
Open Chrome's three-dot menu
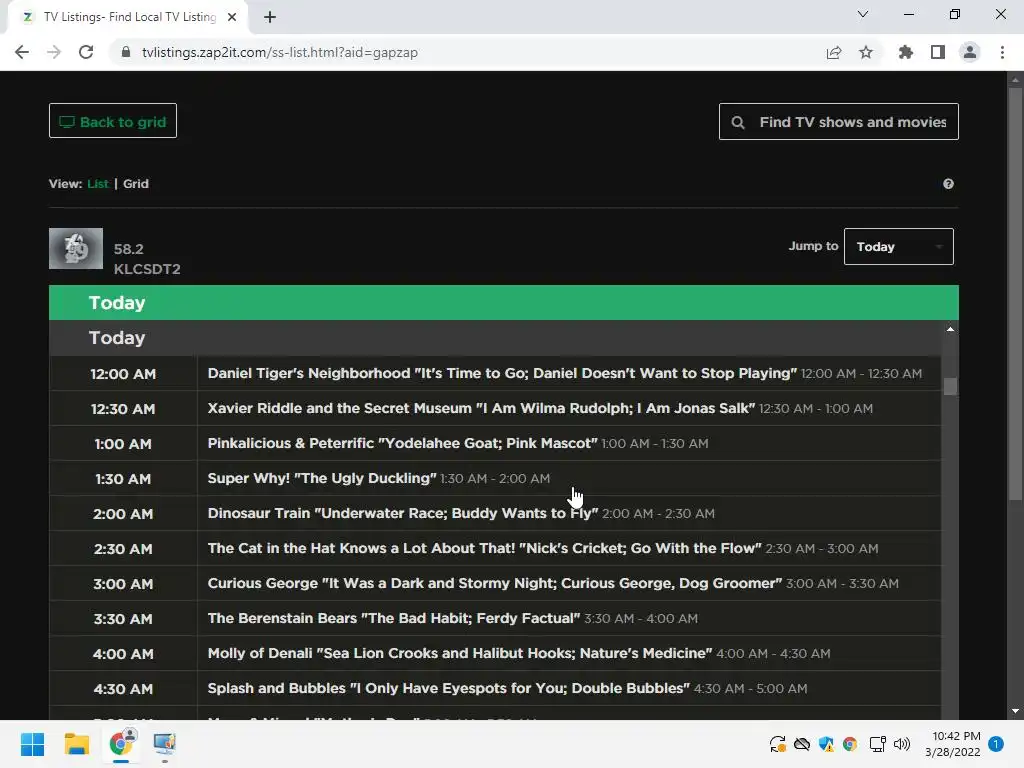pos(1002,52)
